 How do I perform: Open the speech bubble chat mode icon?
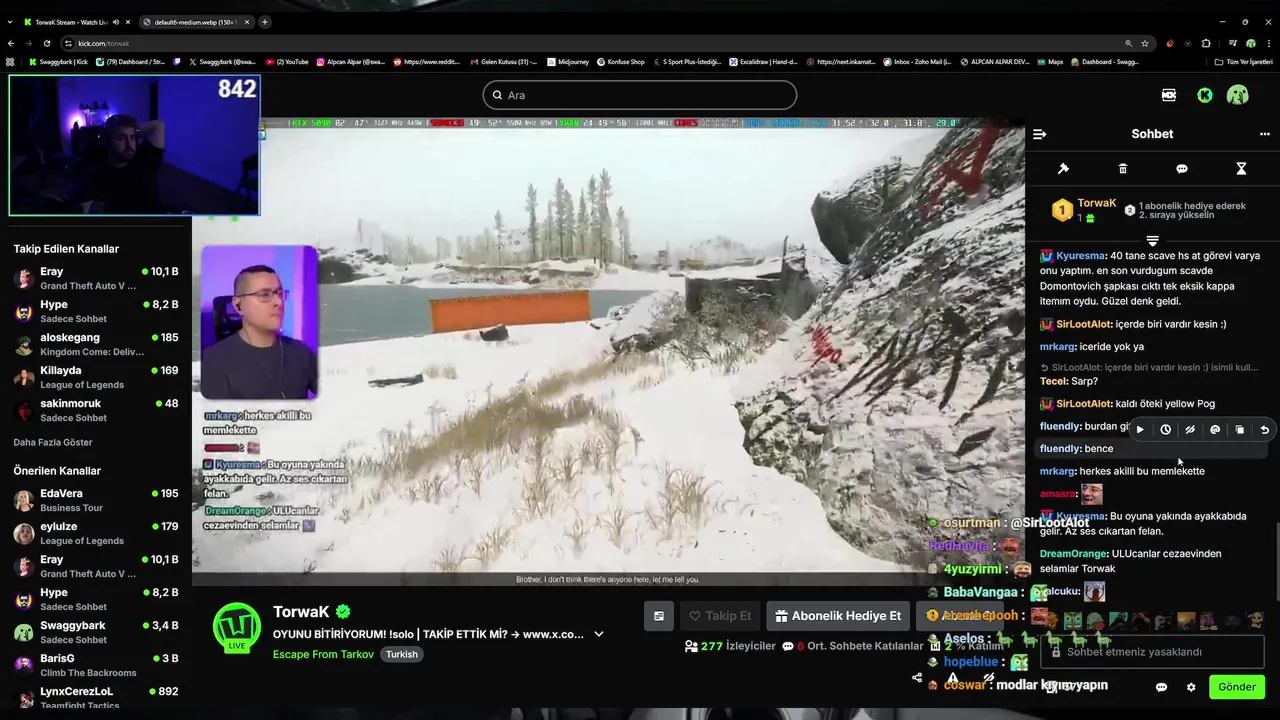[1182, 169]
